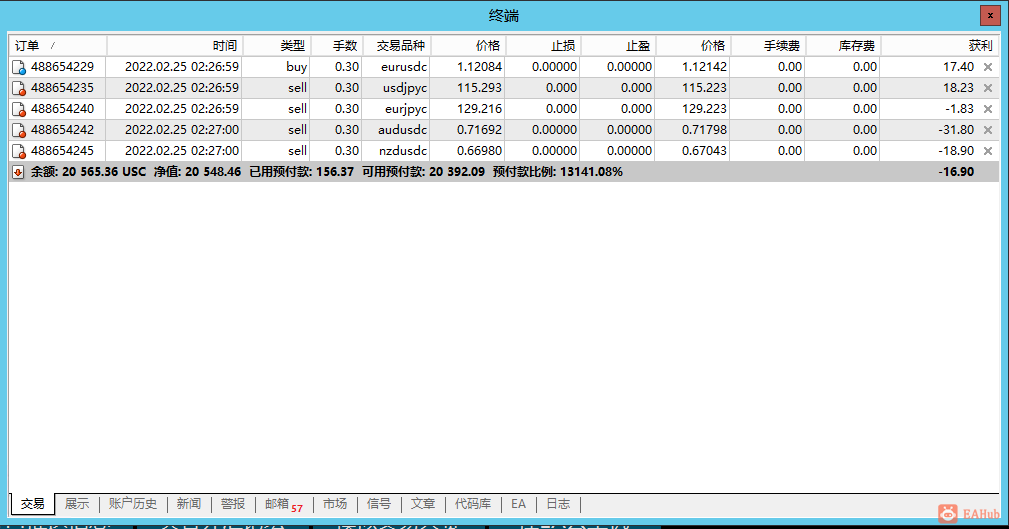Sort by the 止损 column header
The width and height of the screenshot is (1009, 529).
(543, 46)
